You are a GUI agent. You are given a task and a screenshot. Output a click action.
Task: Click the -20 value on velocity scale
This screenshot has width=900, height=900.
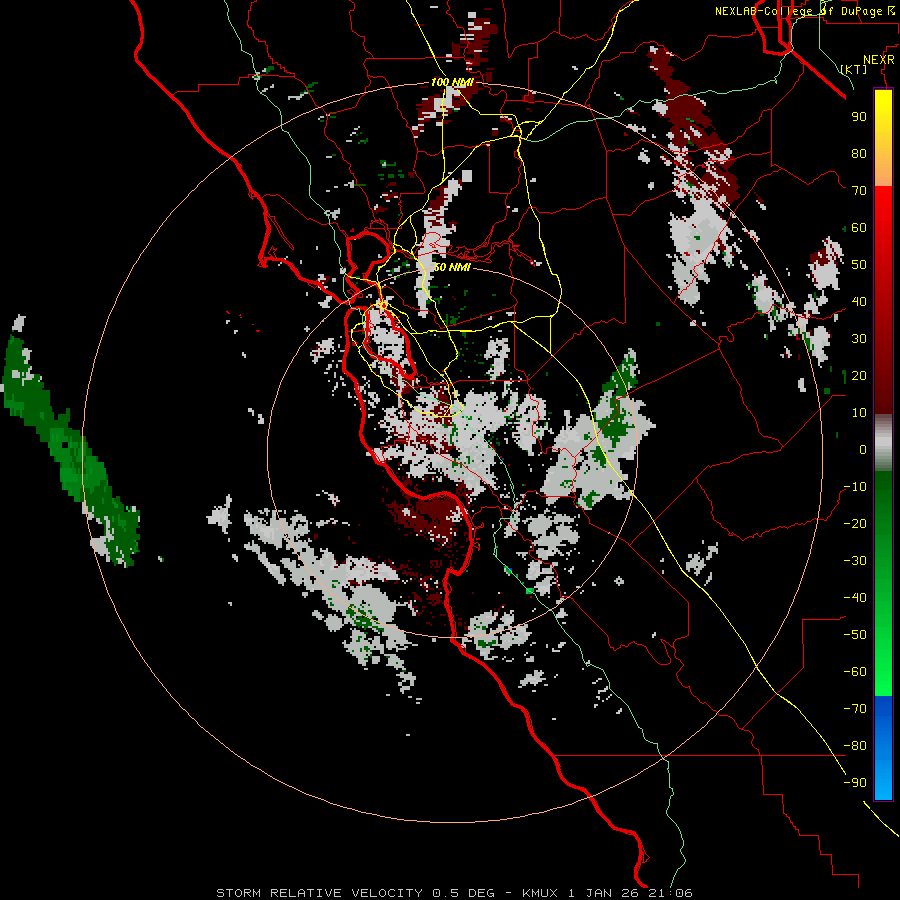pos(855,524)
